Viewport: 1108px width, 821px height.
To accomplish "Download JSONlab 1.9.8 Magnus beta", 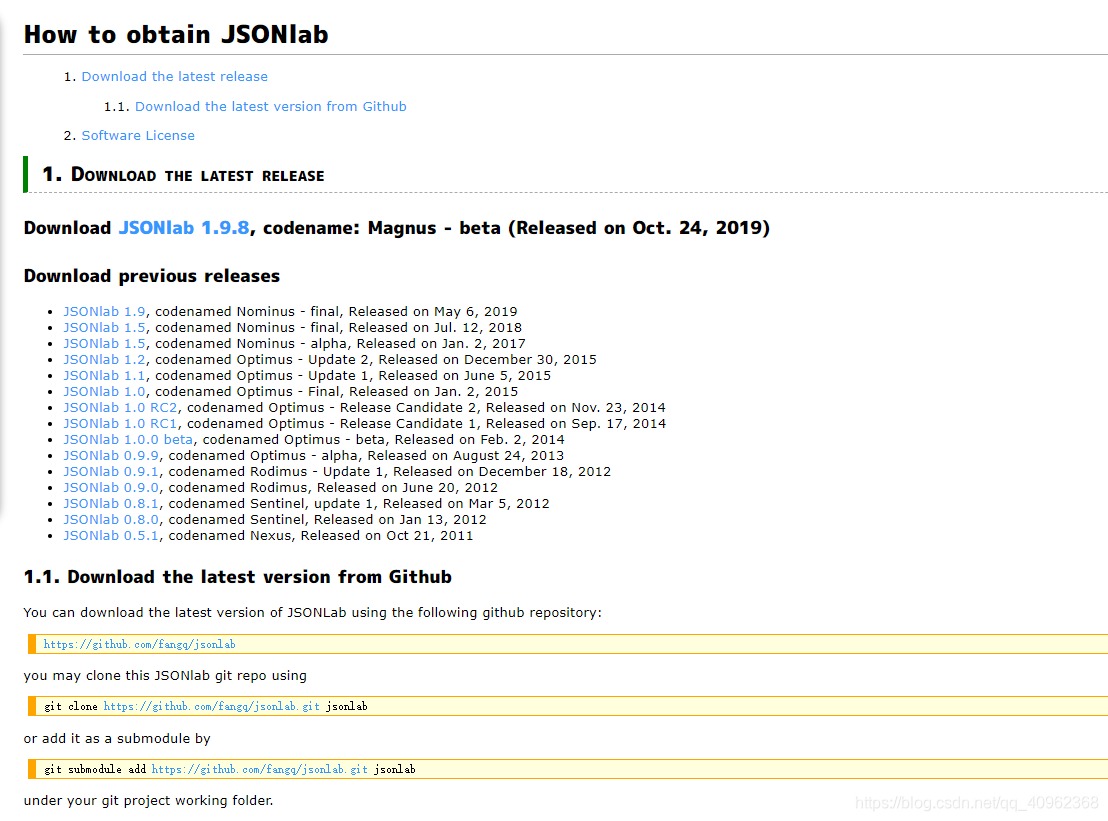I will coord(184,228).
